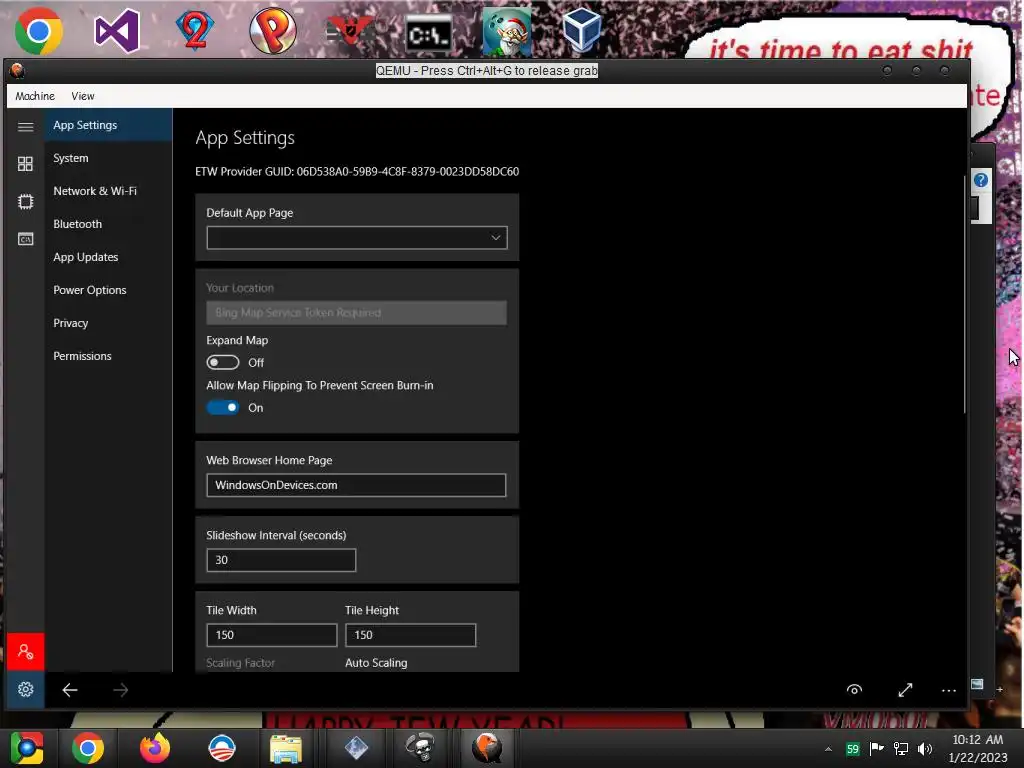This screenshot has width=1024, height=768.
Task: Open the command line sidebar icon
Action: tap(25, 239)
